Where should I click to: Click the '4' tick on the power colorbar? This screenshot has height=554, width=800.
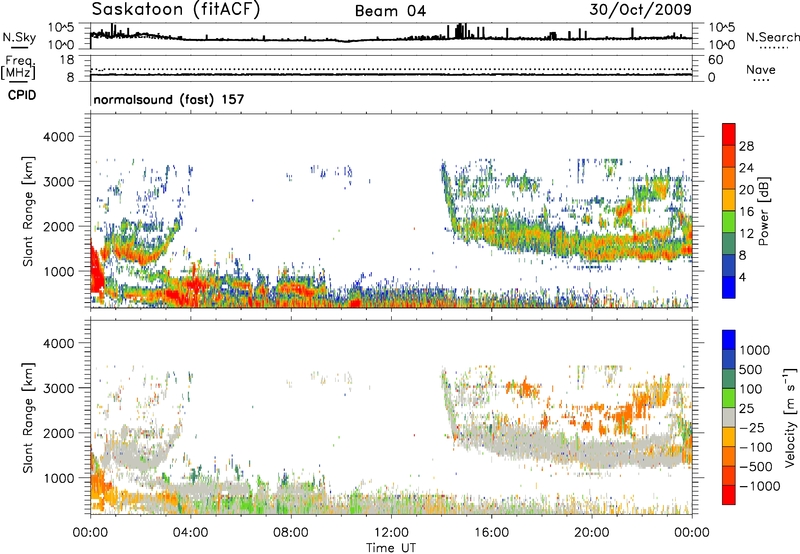(742, 277)
